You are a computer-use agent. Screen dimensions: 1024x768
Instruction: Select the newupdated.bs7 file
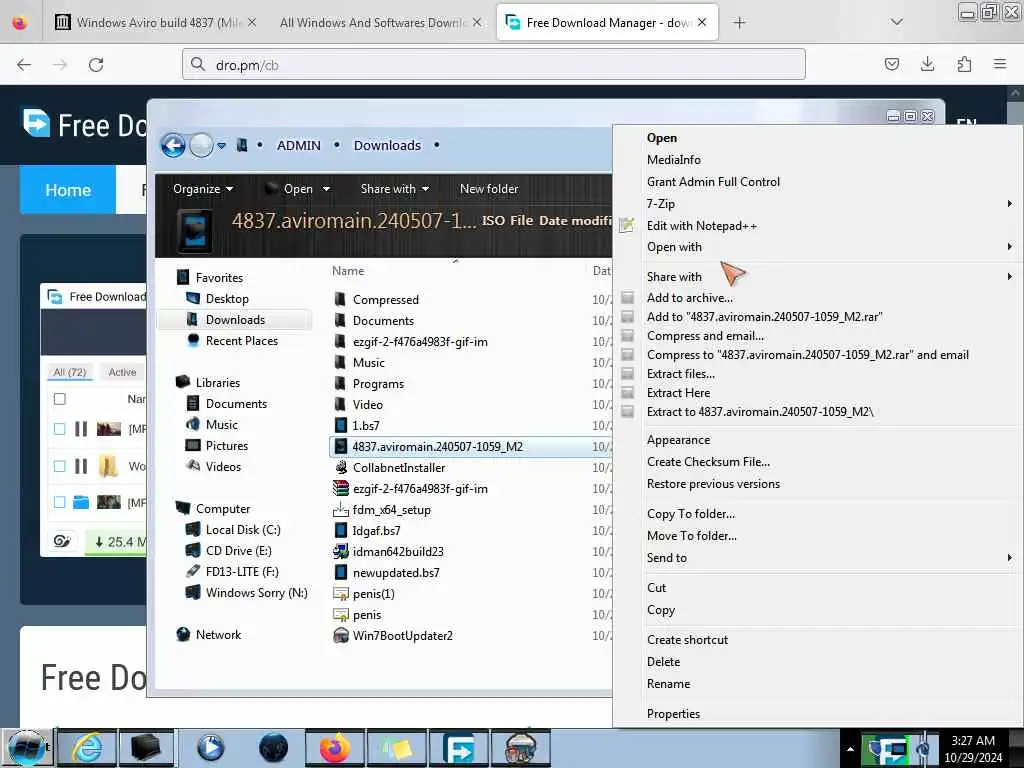click(396, 573)
